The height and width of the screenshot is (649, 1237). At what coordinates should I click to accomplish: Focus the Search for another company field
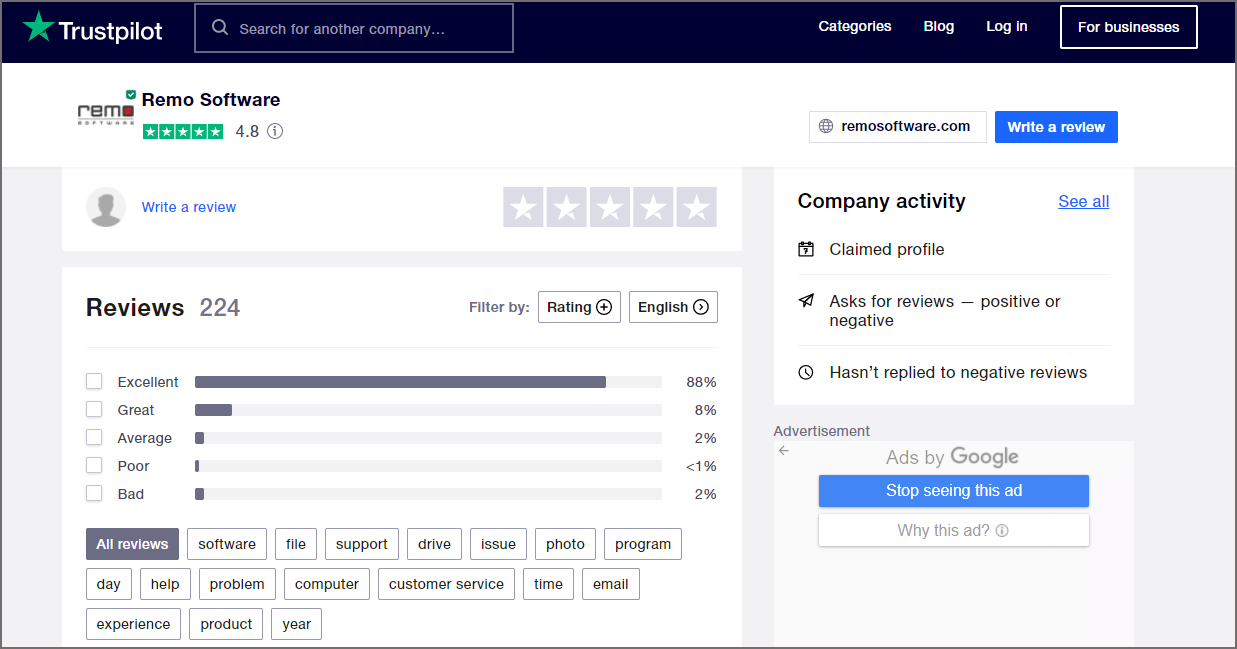click(354, 28)
